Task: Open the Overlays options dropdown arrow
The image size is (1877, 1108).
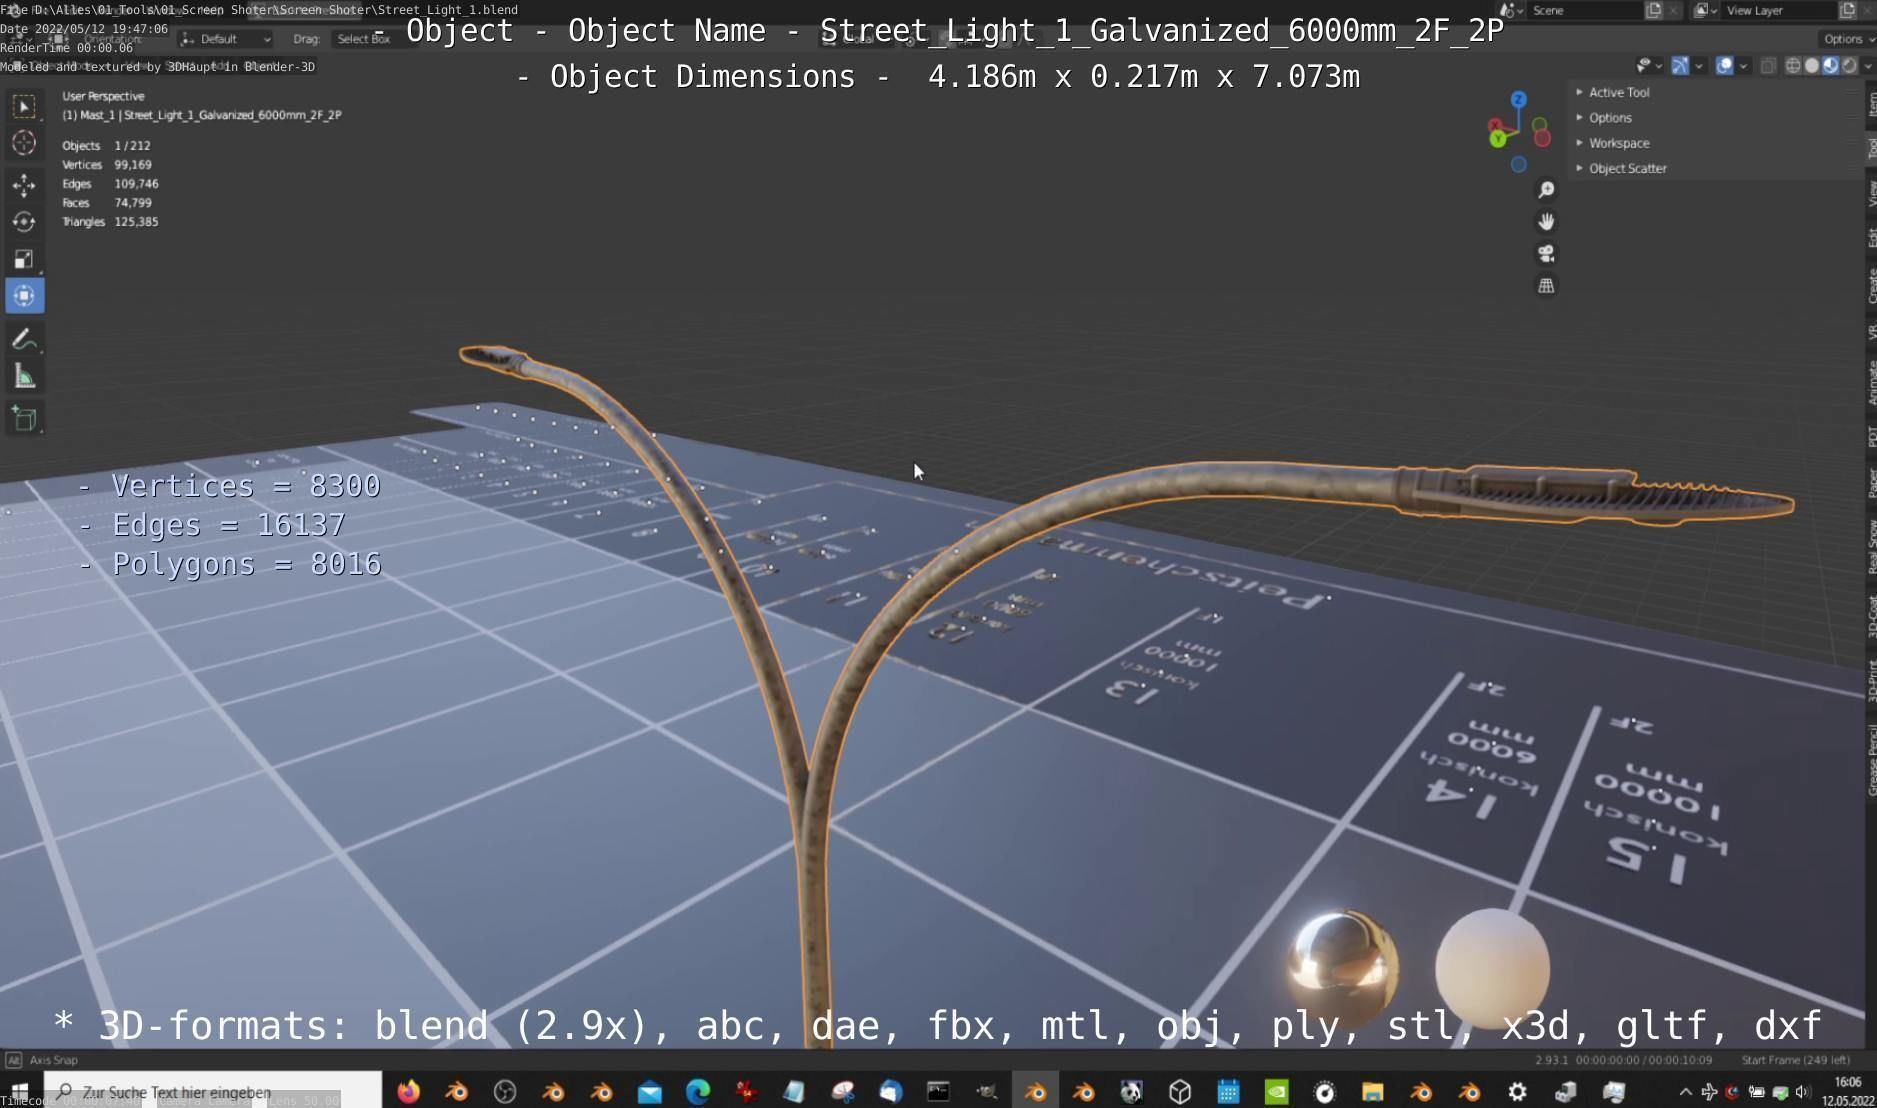Action: point(1743,66)
